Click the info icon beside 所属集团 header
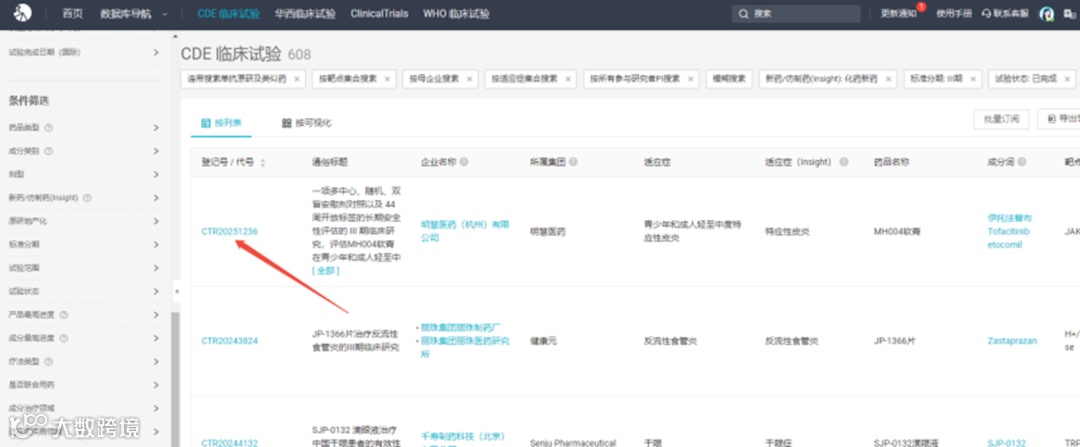This screenshot has width=1080, height=447. 573,163
